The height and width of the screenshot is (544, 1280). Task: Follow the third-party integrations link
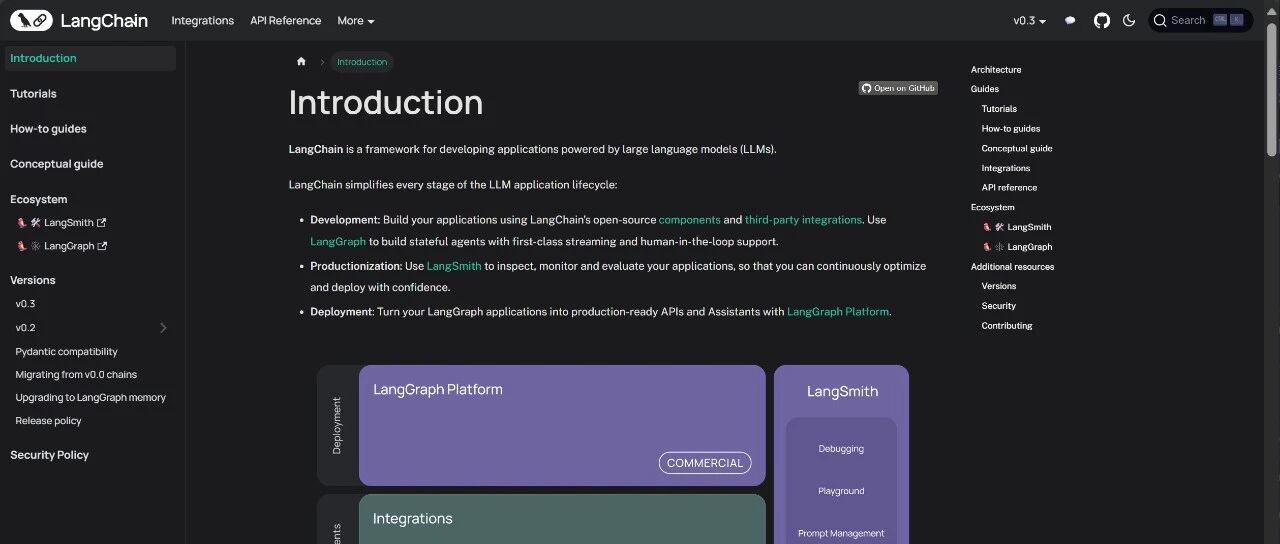pyautogui.click(x=803, y=220)
